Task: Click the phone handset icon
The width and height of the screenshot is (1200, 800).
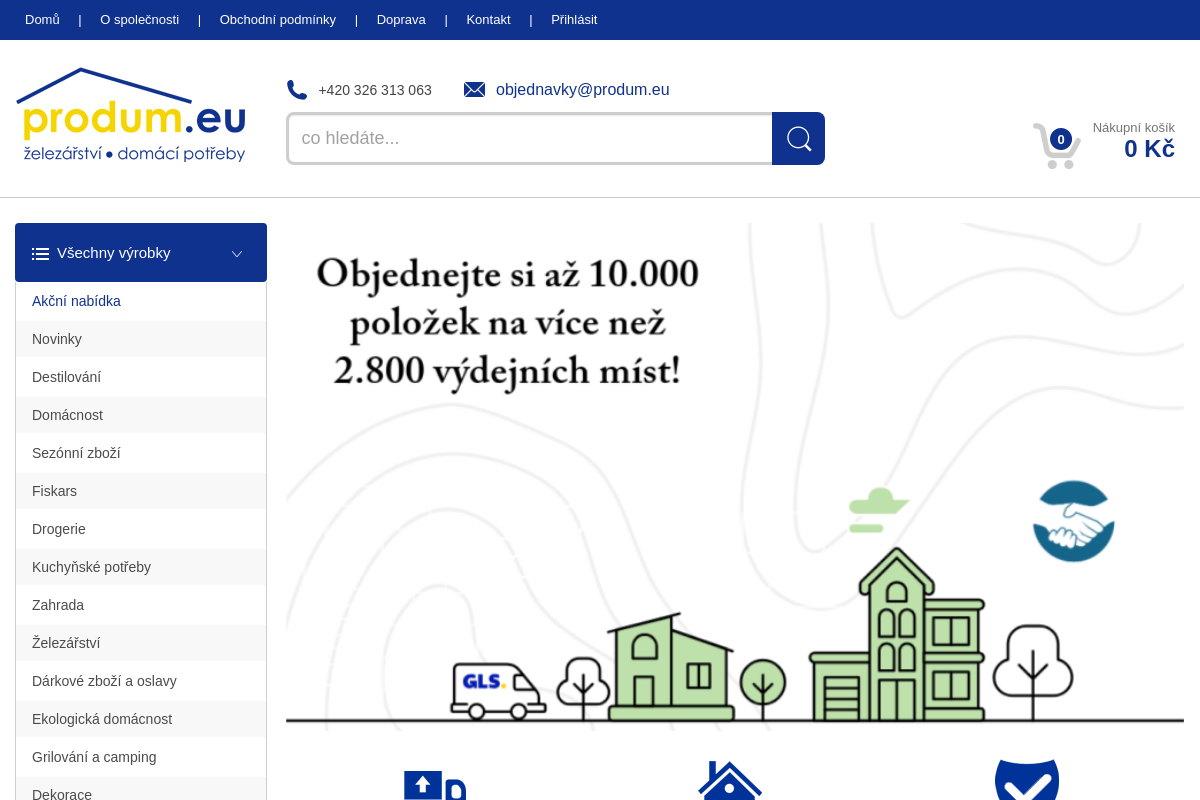Action: click(x=297, y=89)
